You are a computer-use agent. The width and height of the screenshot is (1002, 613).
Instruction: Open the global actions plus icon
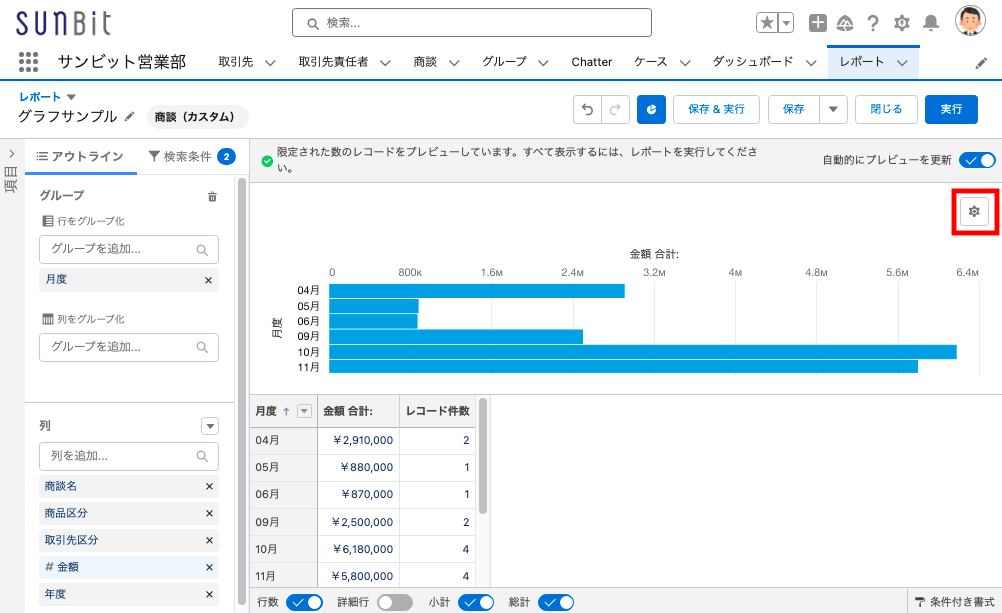(x=817, y=23)
